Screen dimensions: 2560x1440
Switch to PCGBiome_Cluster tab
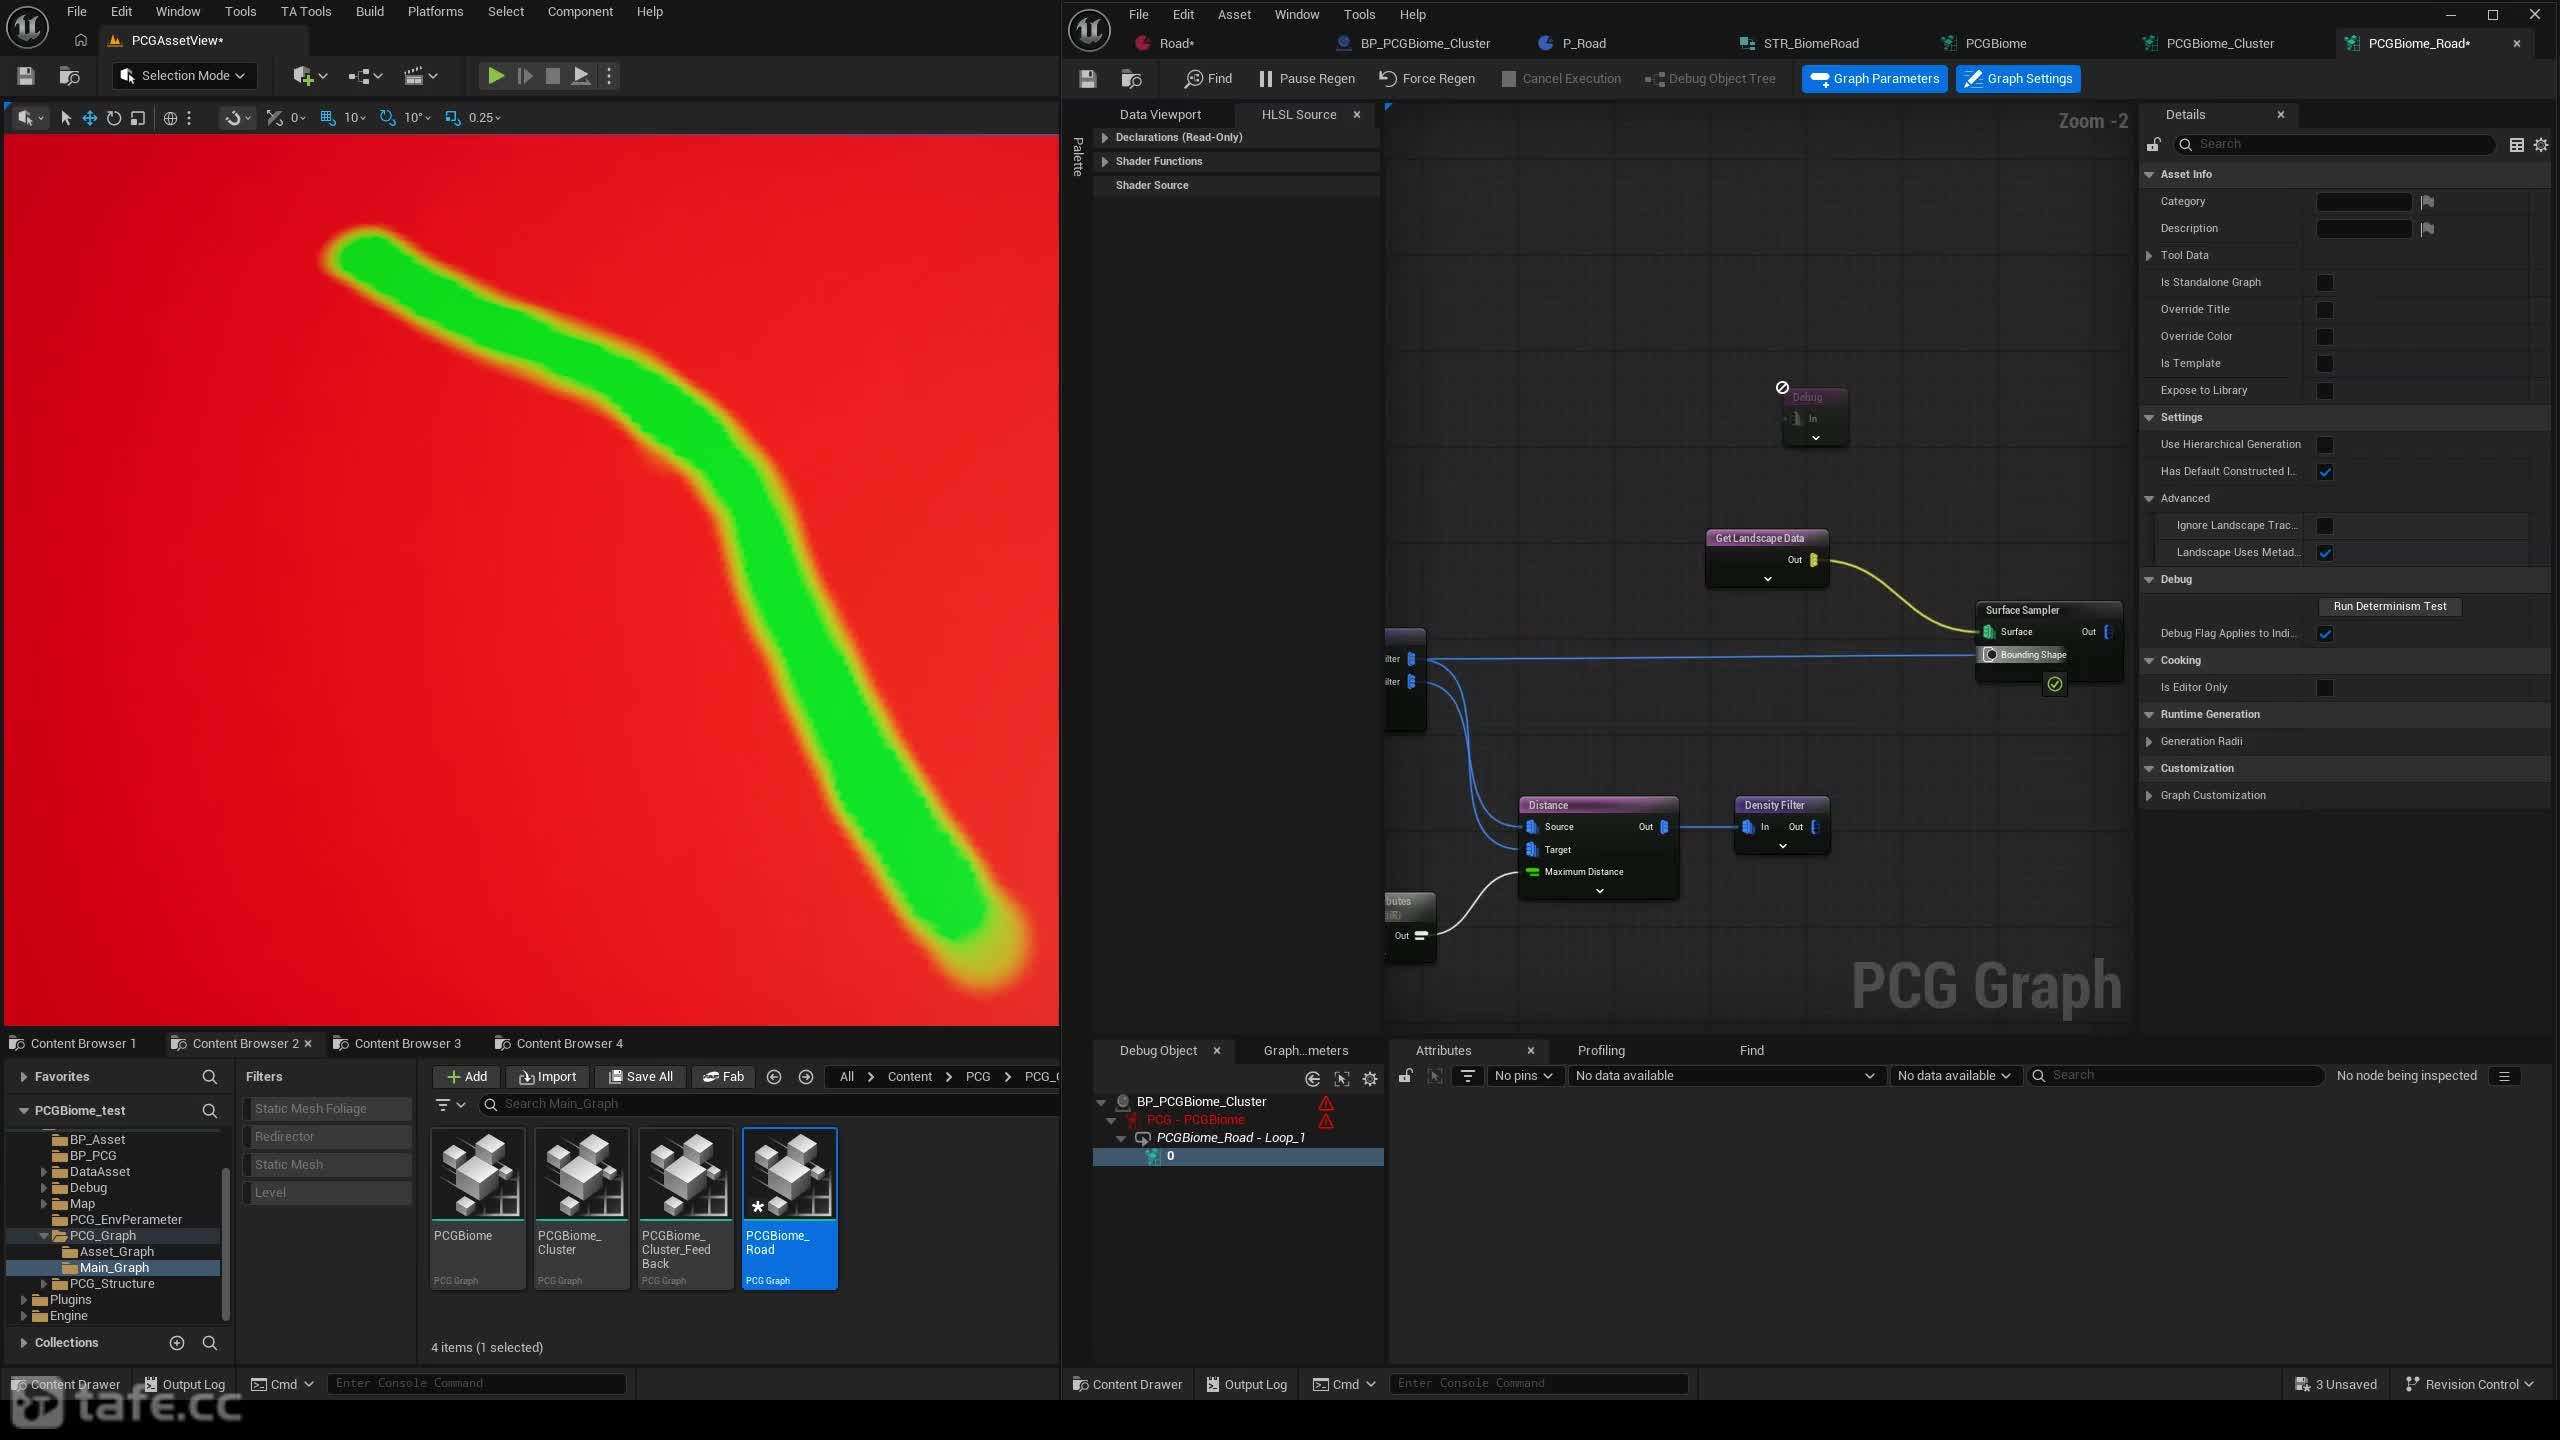coord(2219,44)
